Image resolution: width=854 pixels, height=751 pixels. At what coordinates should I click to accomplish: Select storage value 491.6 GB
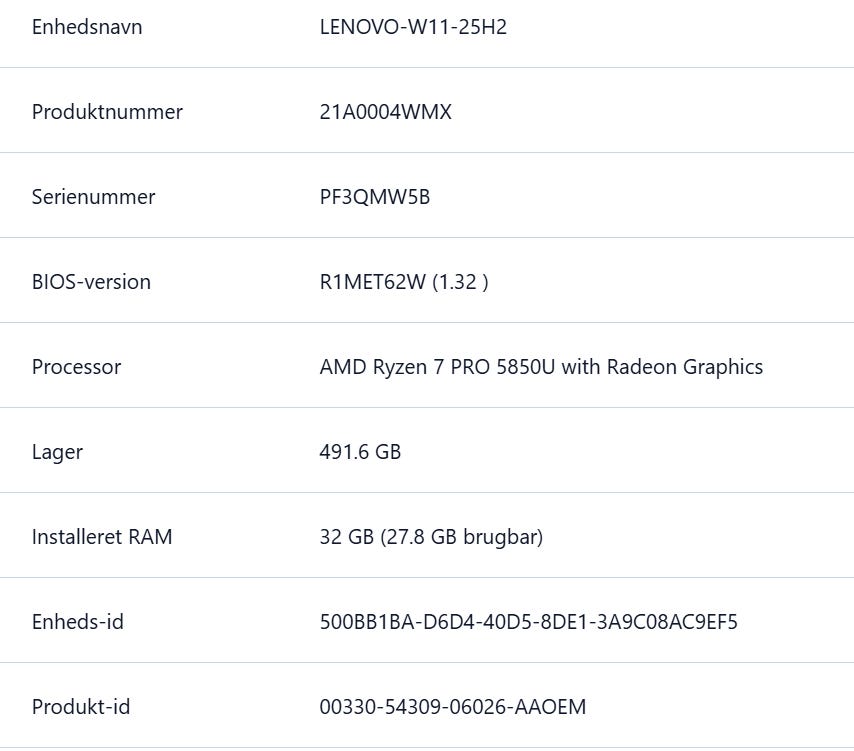point(360,451)
